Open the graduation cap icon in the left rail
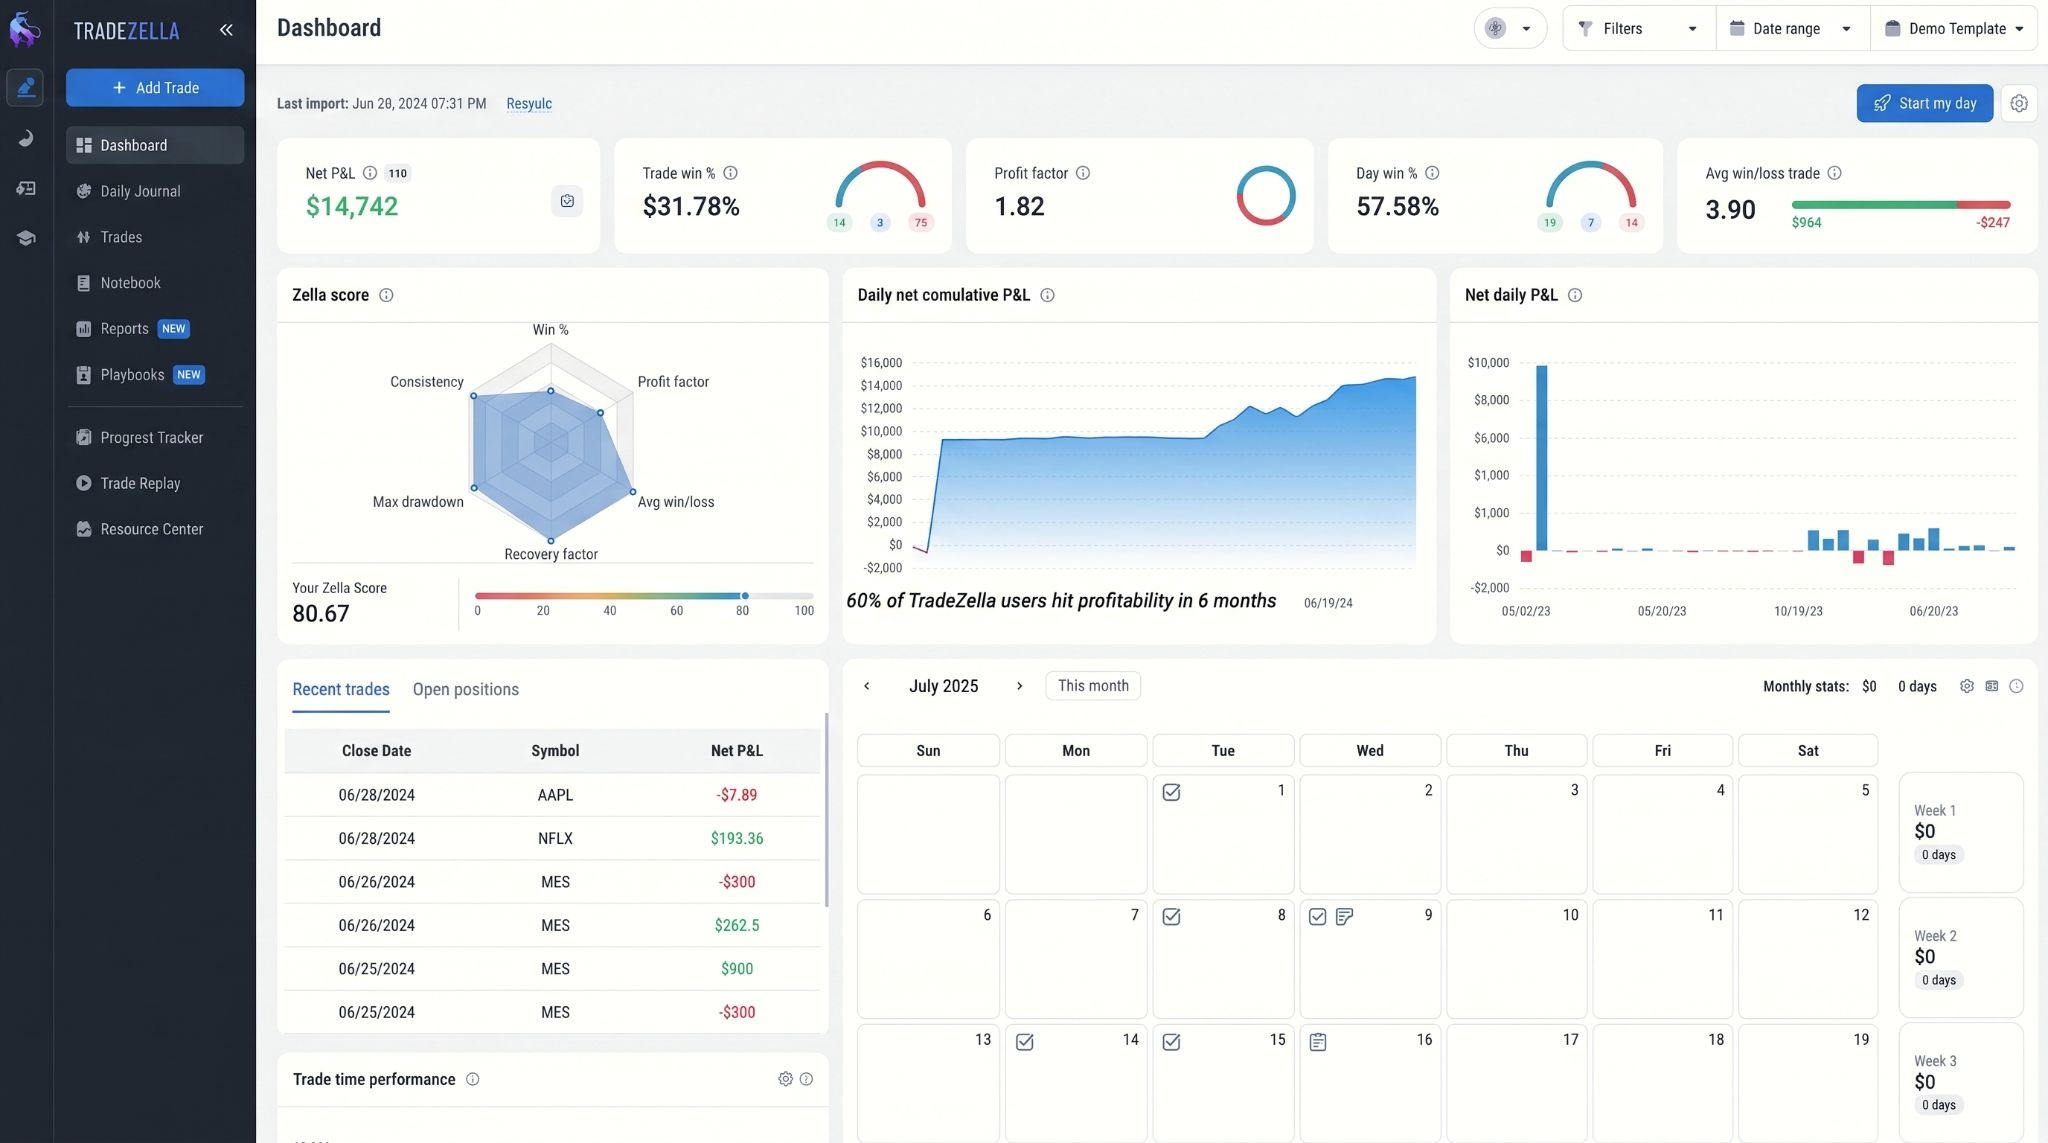 click(26, 238)
